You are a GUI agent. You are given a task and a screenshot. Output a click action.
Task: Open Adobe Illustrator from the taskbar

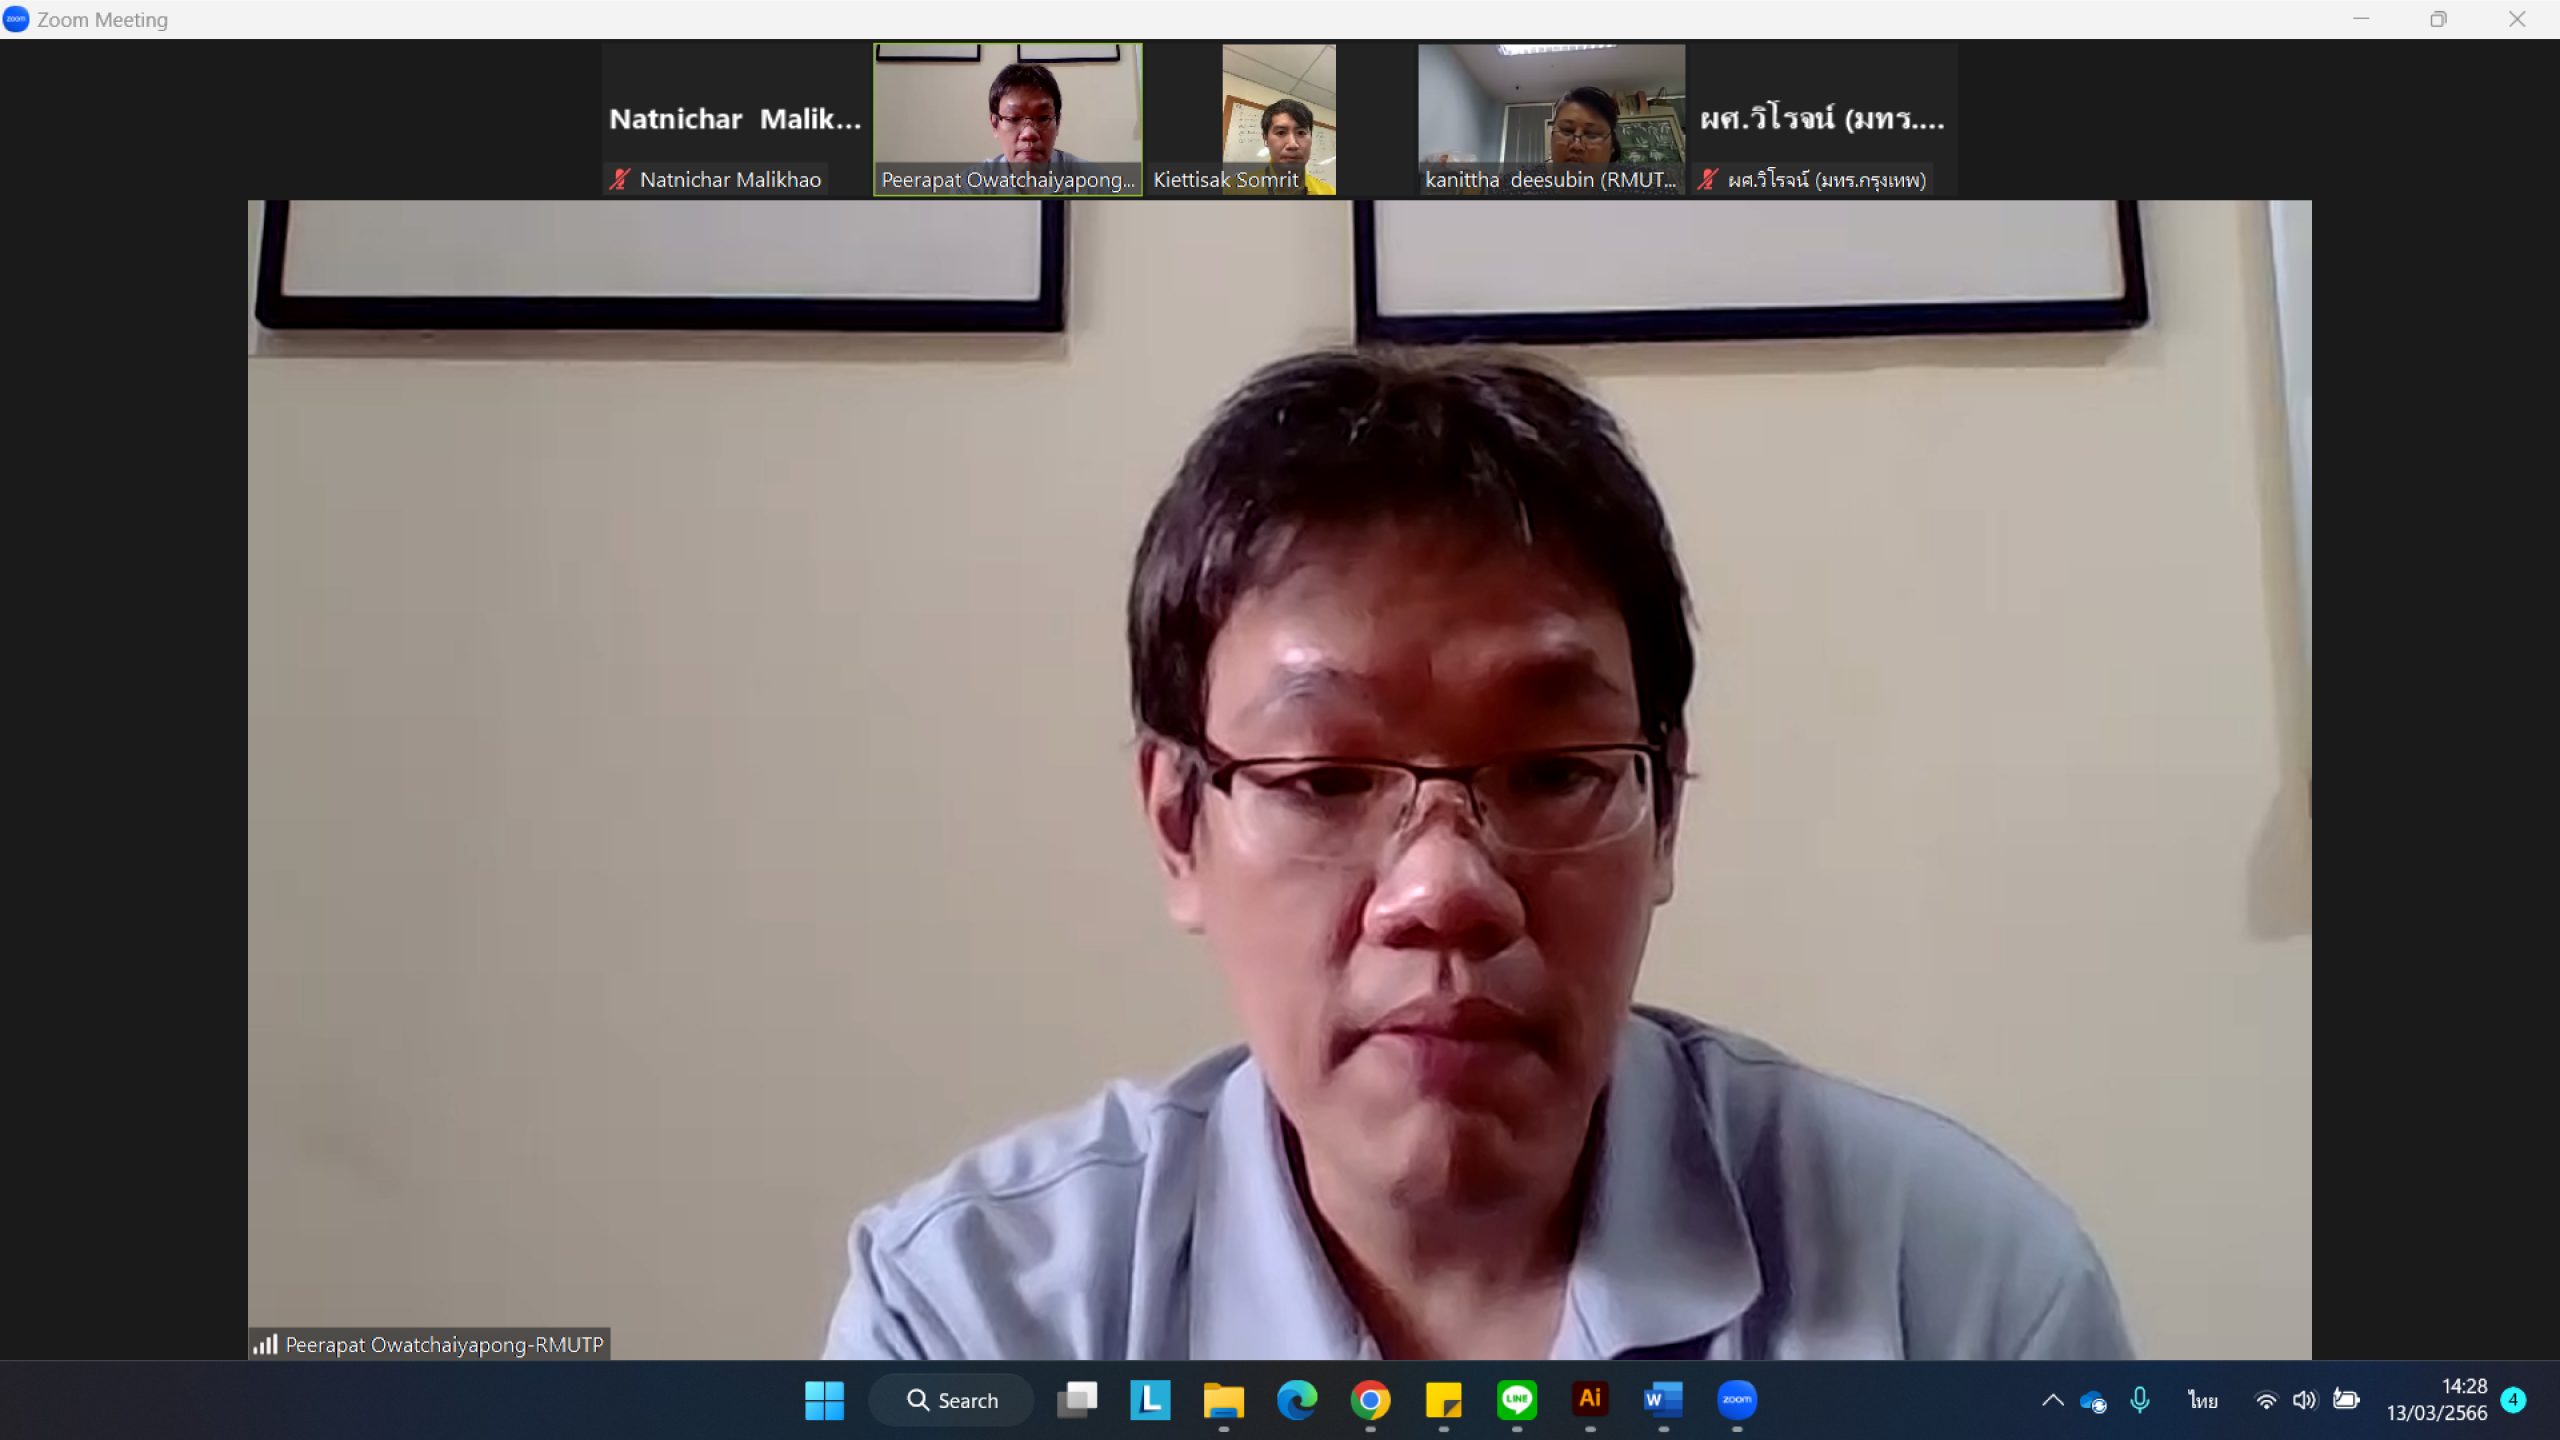[1590, 1400]
